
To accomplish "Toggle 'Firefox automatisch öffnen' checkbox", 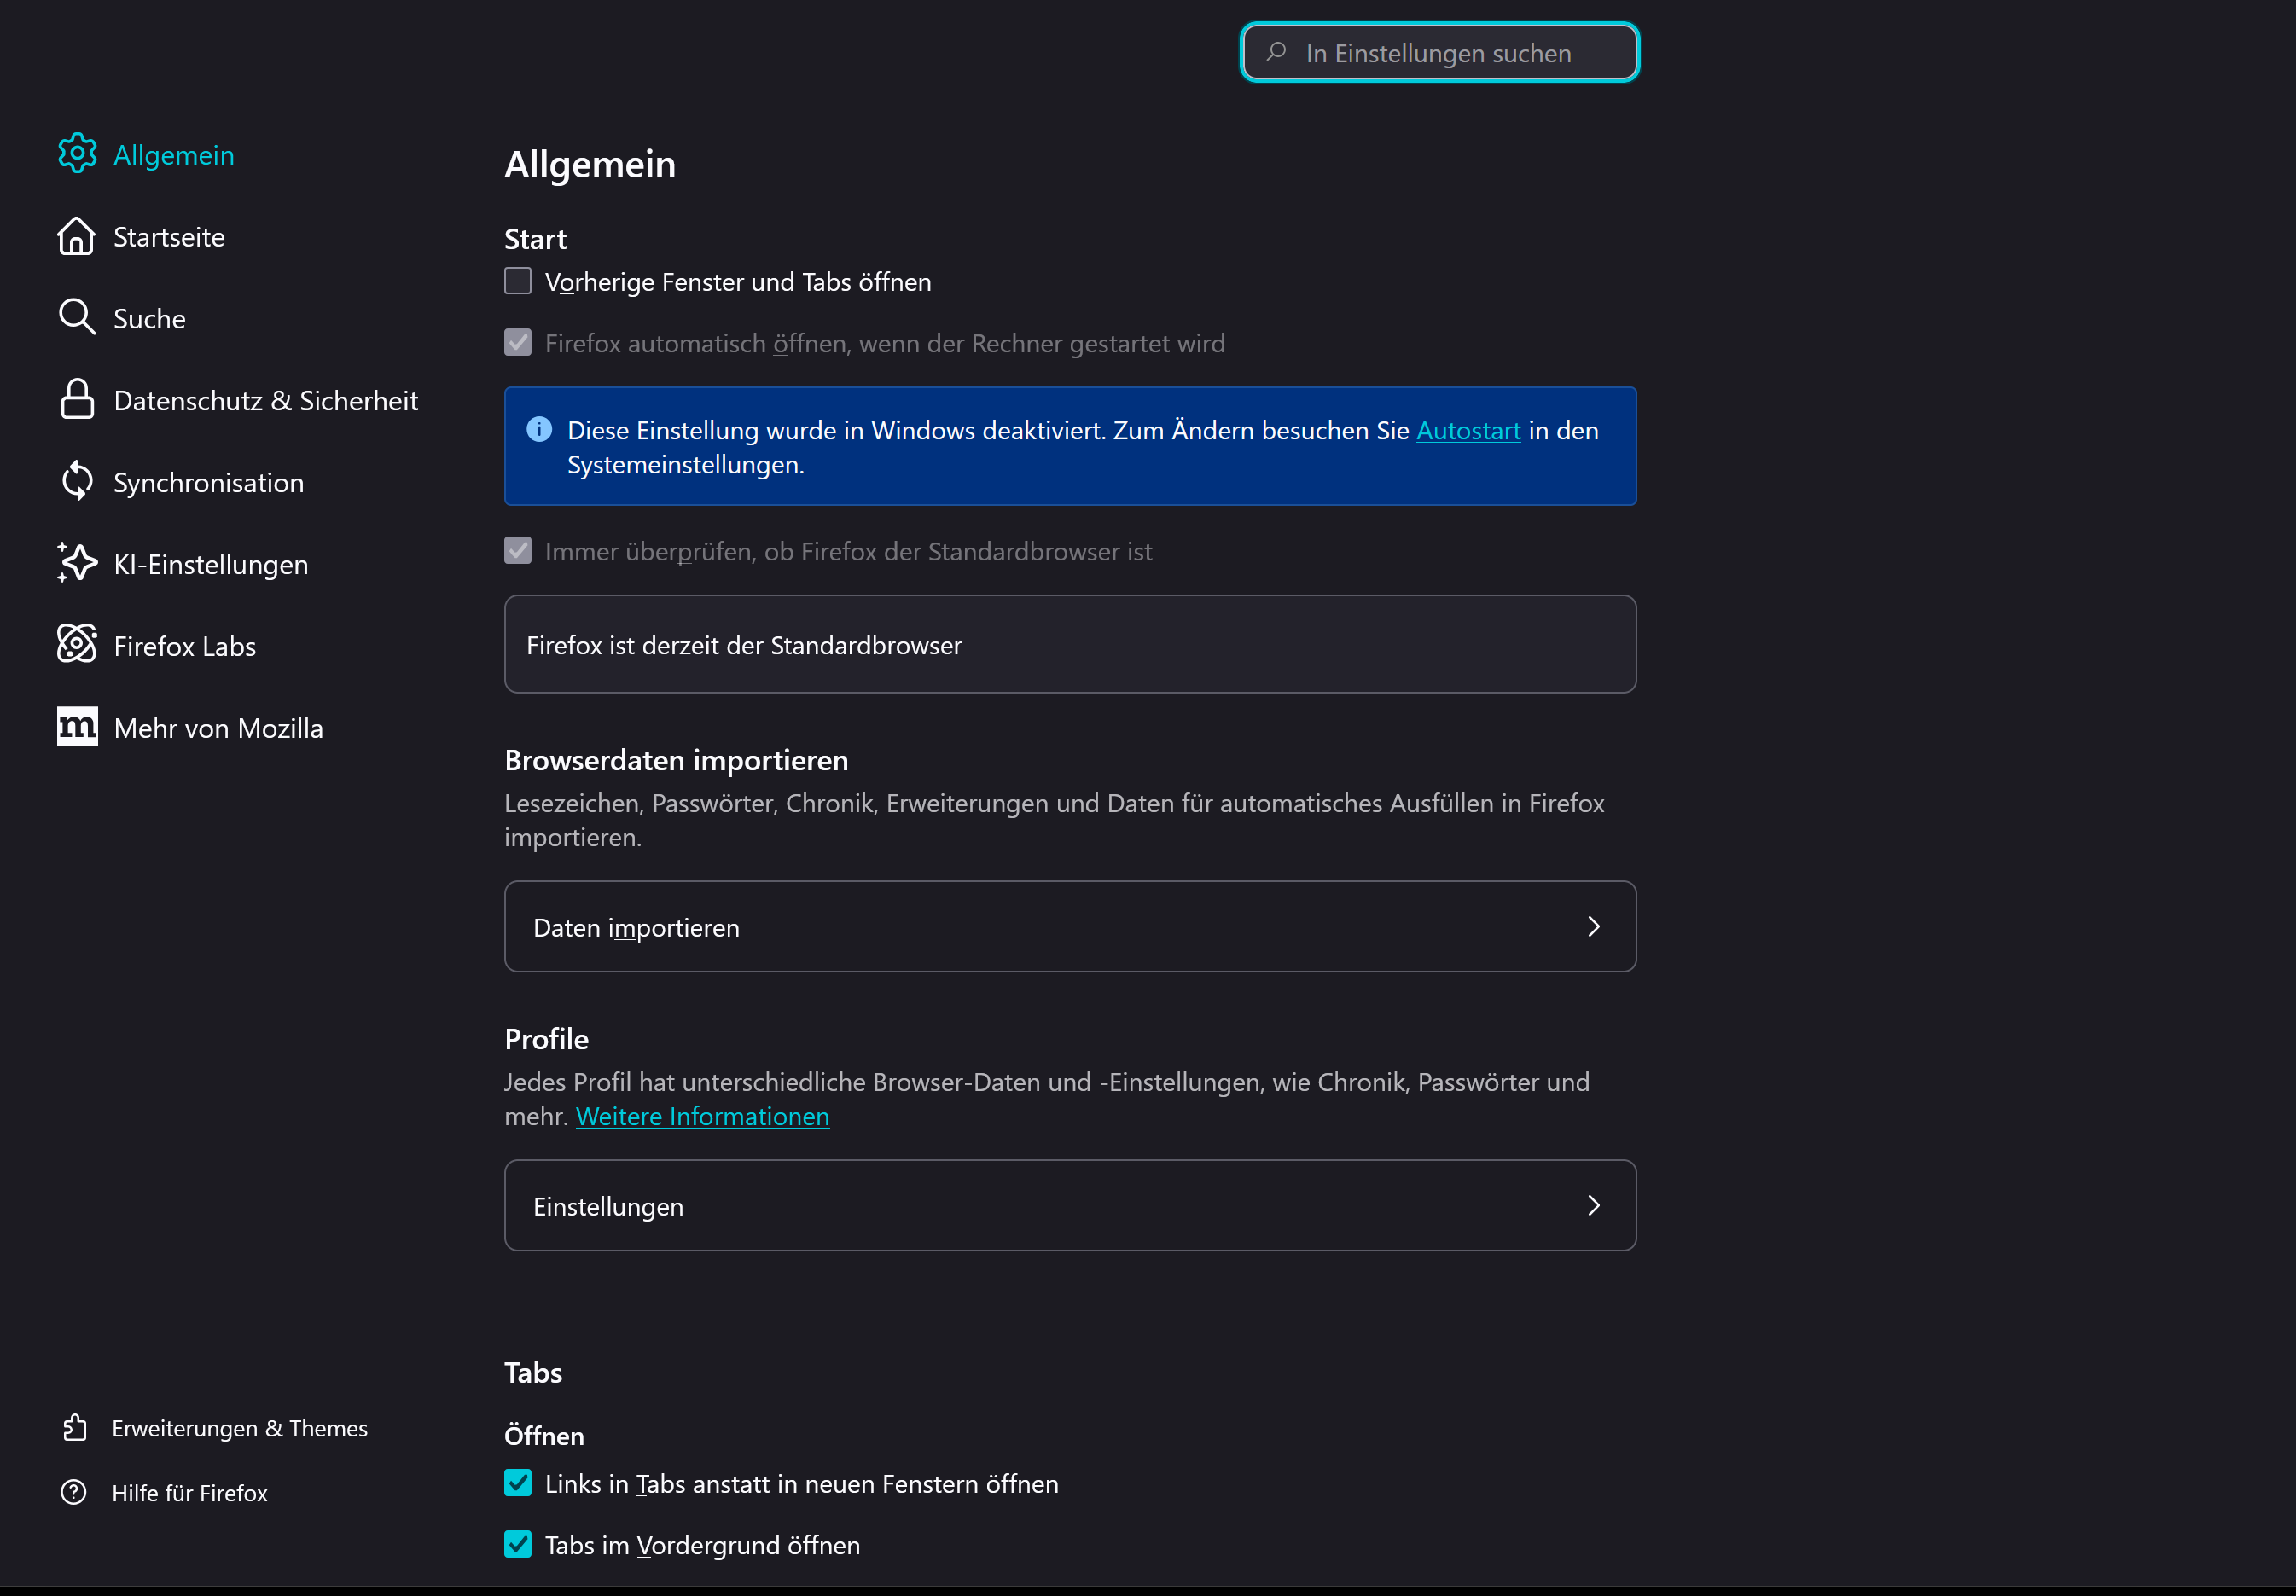I will point(518,343).
